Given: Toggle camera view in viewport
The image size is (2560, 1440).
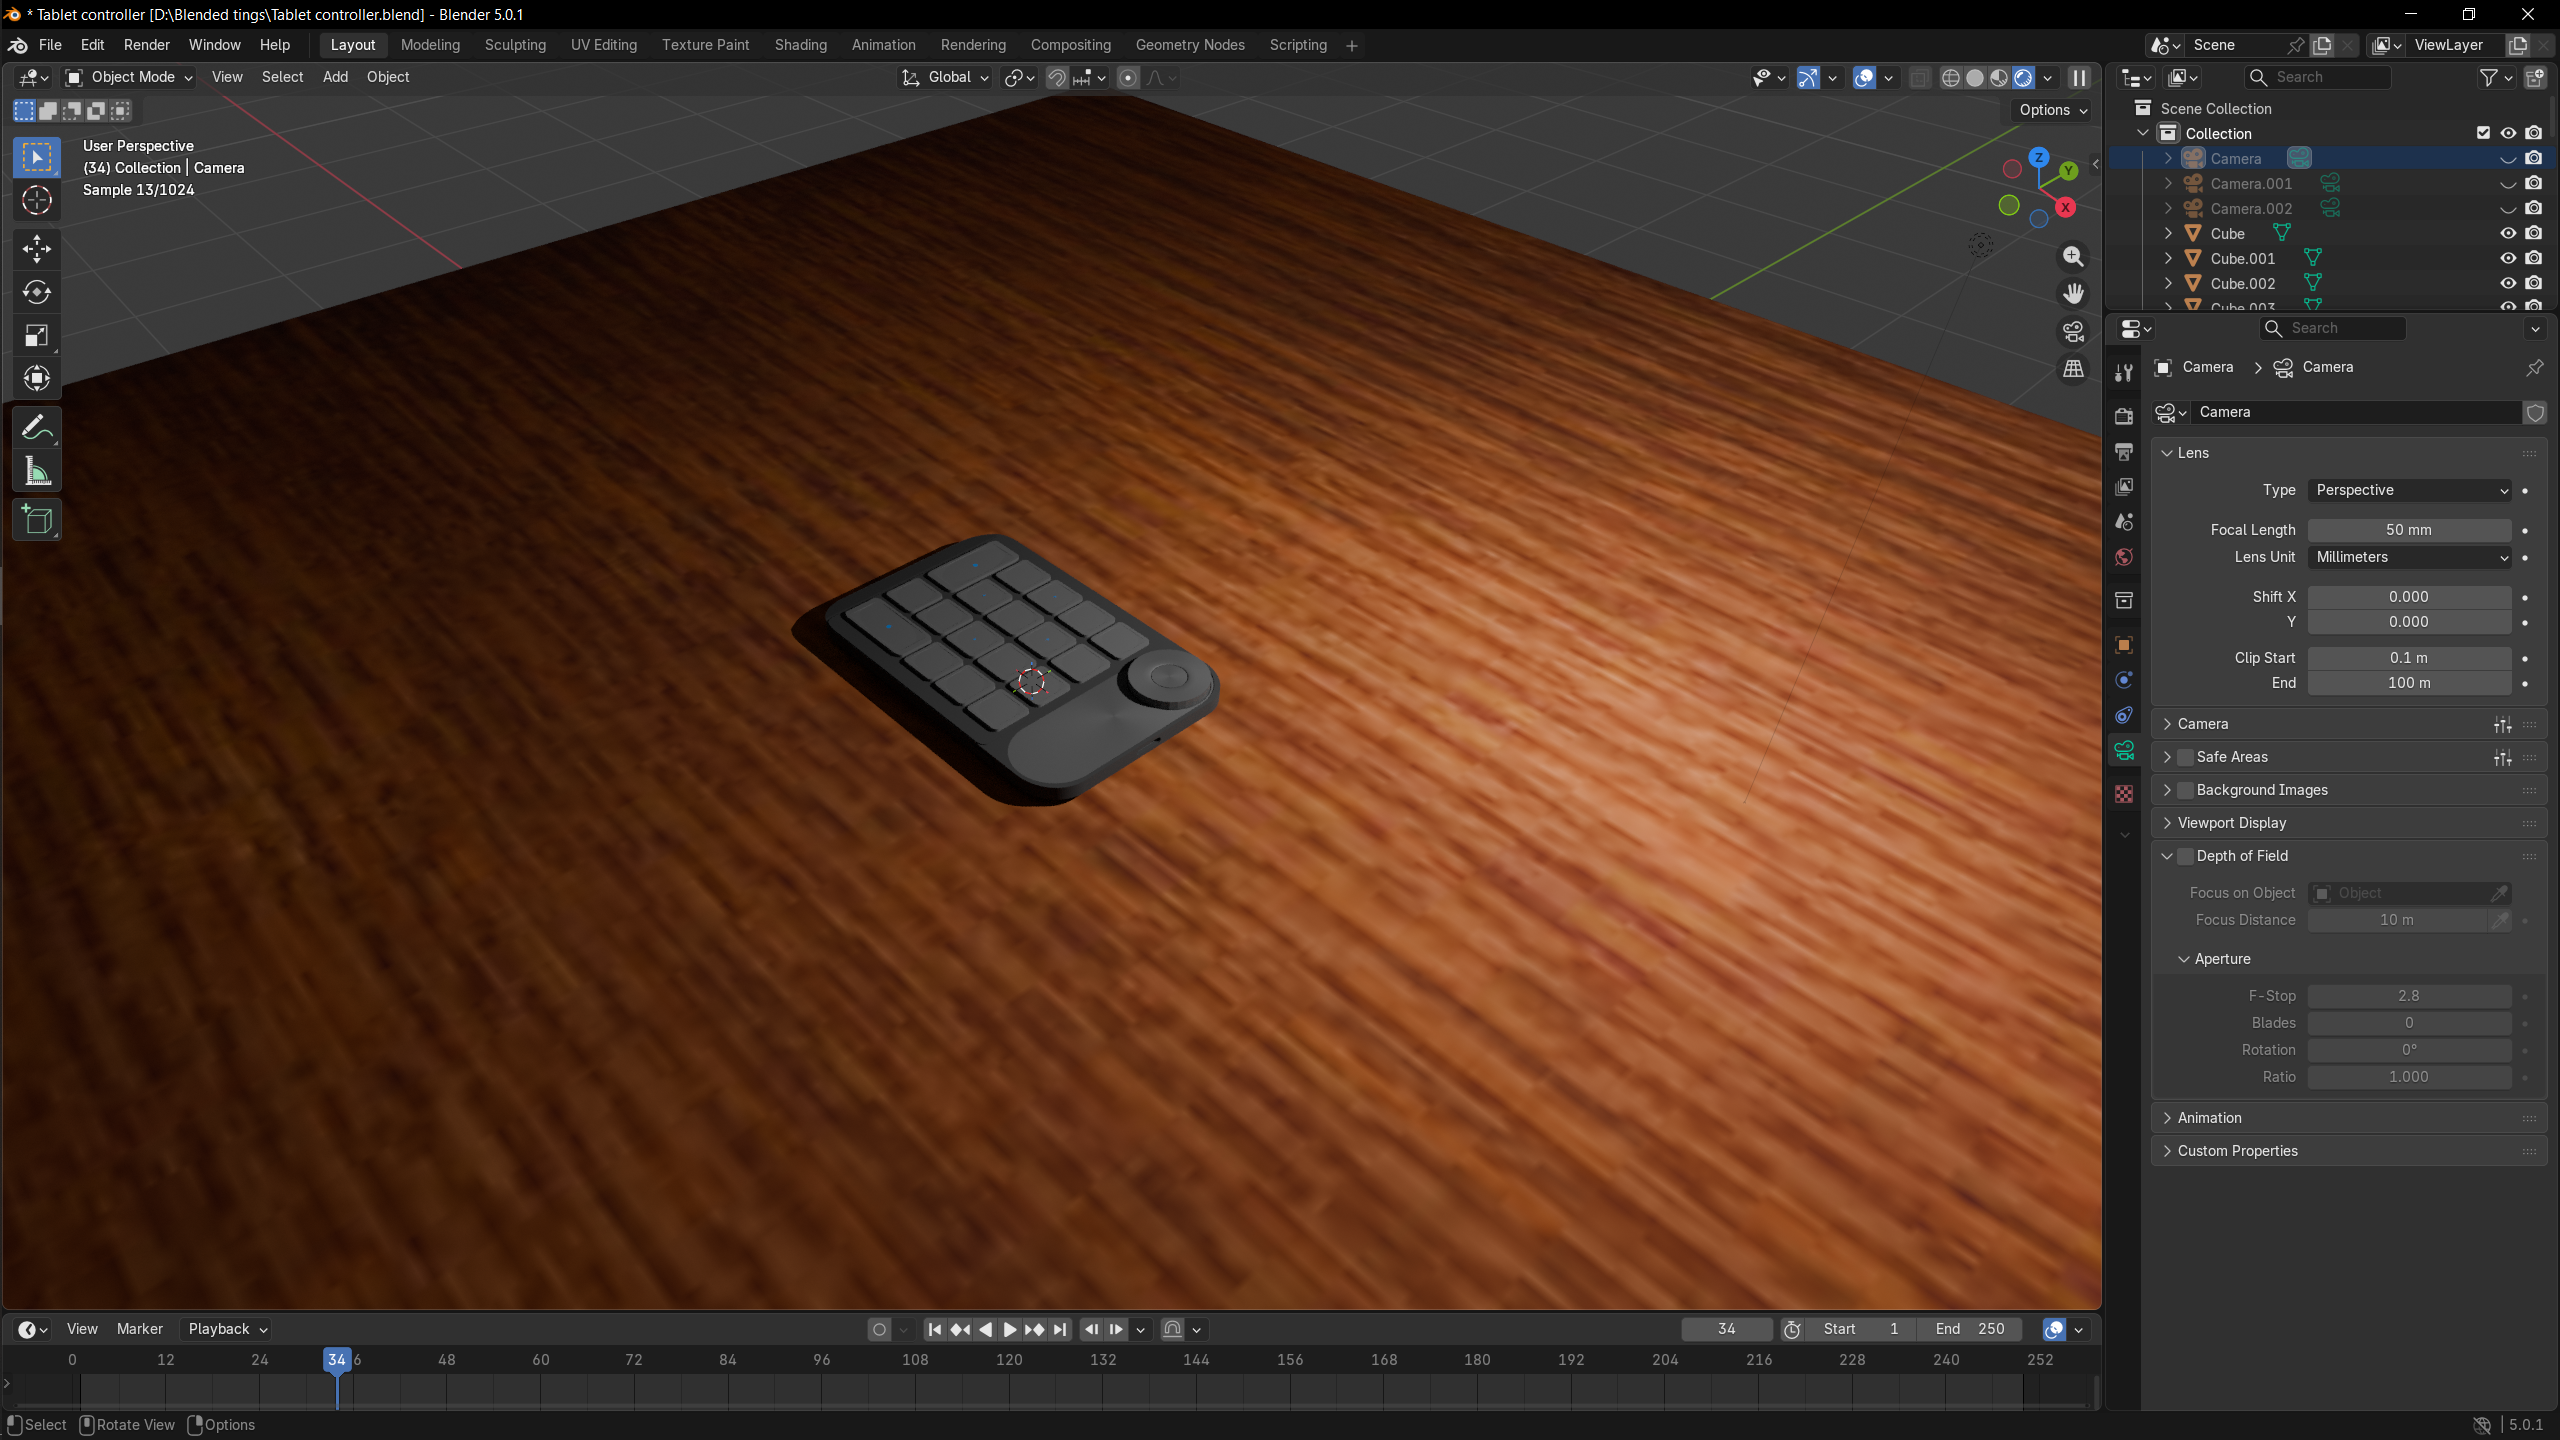Looking at the screenshot, I should click(x=2073, y=331).
